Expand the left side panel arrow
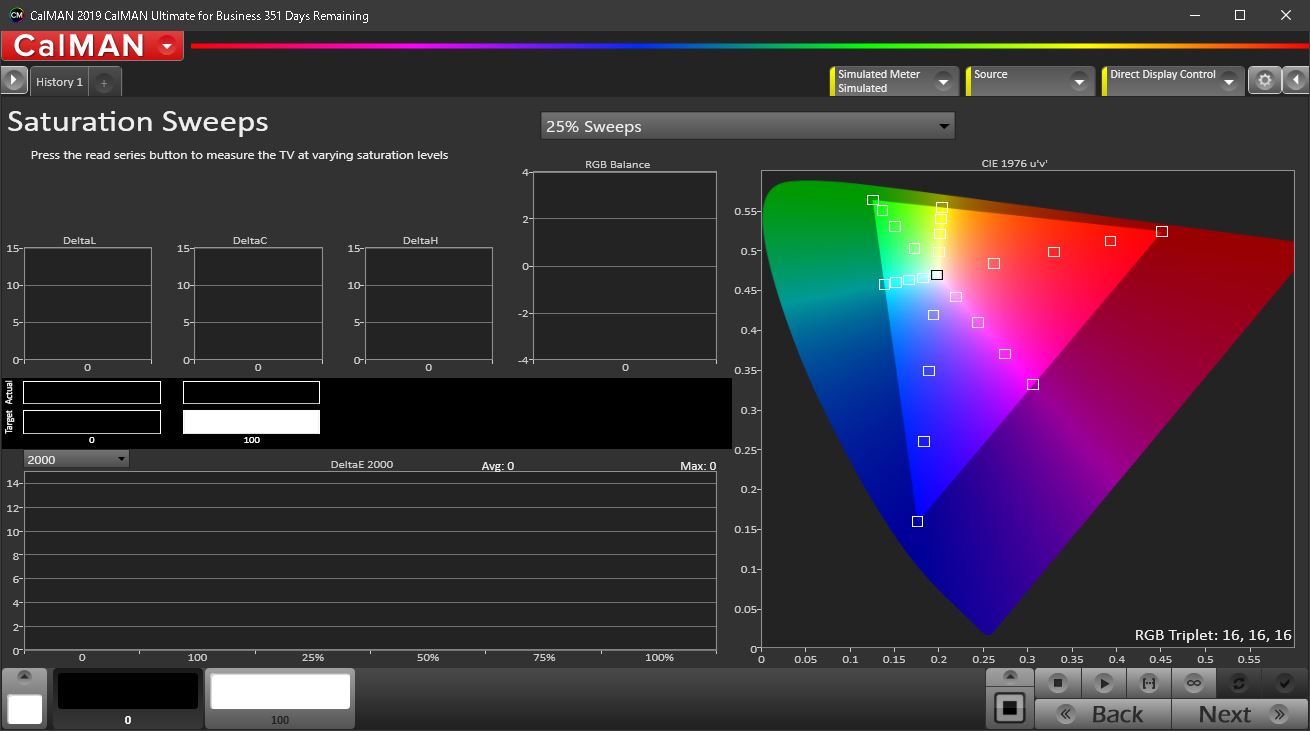 tap(13, 81)
